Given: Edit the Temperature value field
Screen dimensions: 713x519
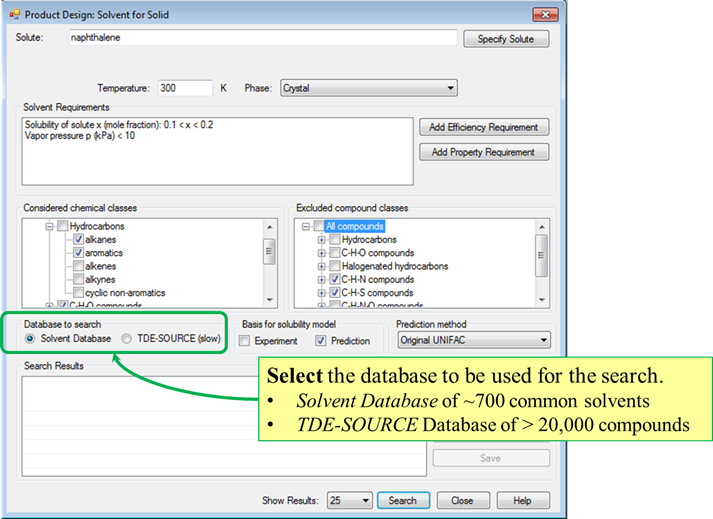Looking at the screenshot, I should pos(185,88).
